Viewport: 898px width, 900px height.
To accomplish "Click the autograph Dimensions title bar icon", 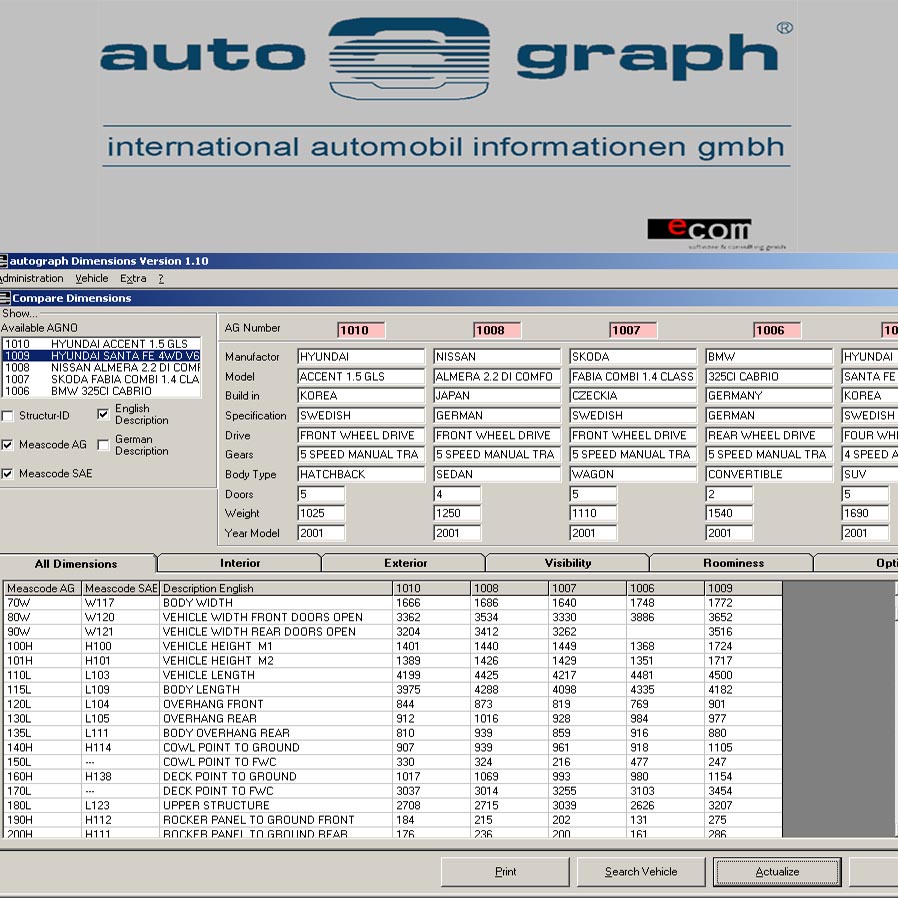I will click(x=3, y=261).
